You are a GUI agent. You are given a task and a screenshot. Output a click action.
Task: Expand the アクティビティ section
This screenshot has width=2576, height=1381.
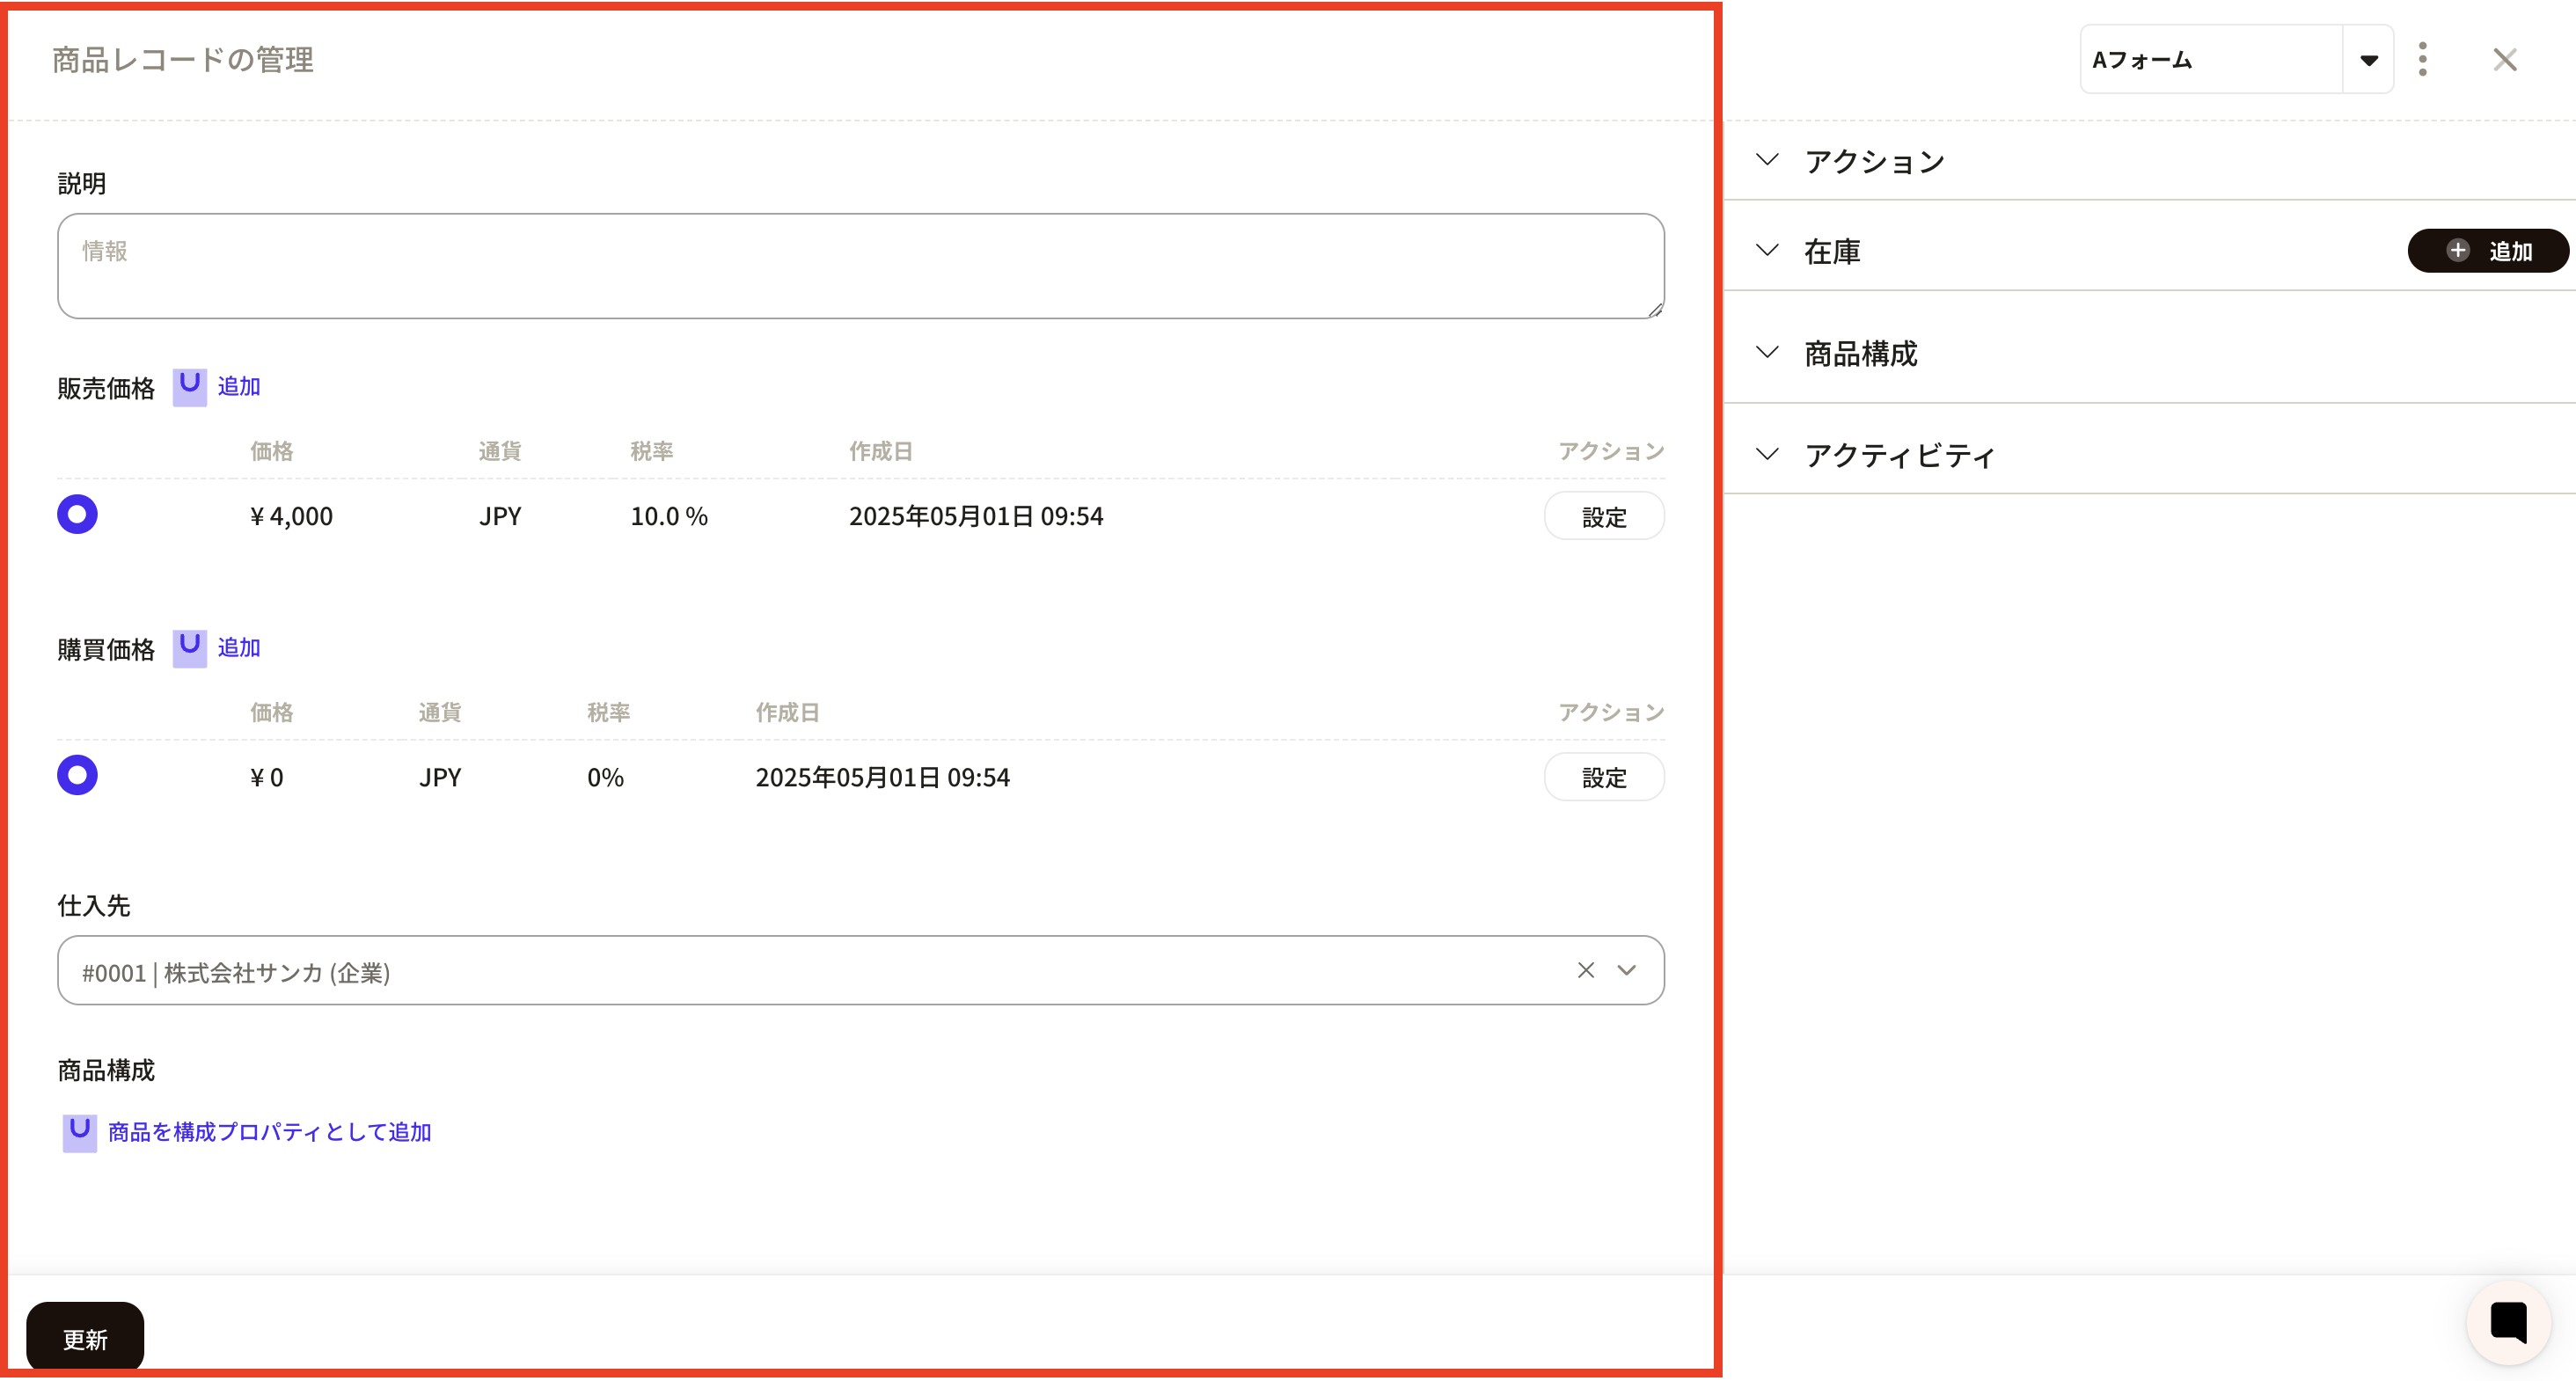(1767, 454)
